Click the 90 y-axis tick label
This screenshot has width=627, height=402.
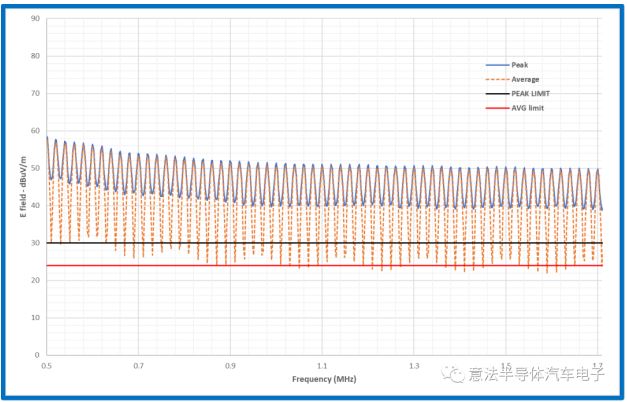click(x=36, y=19)
